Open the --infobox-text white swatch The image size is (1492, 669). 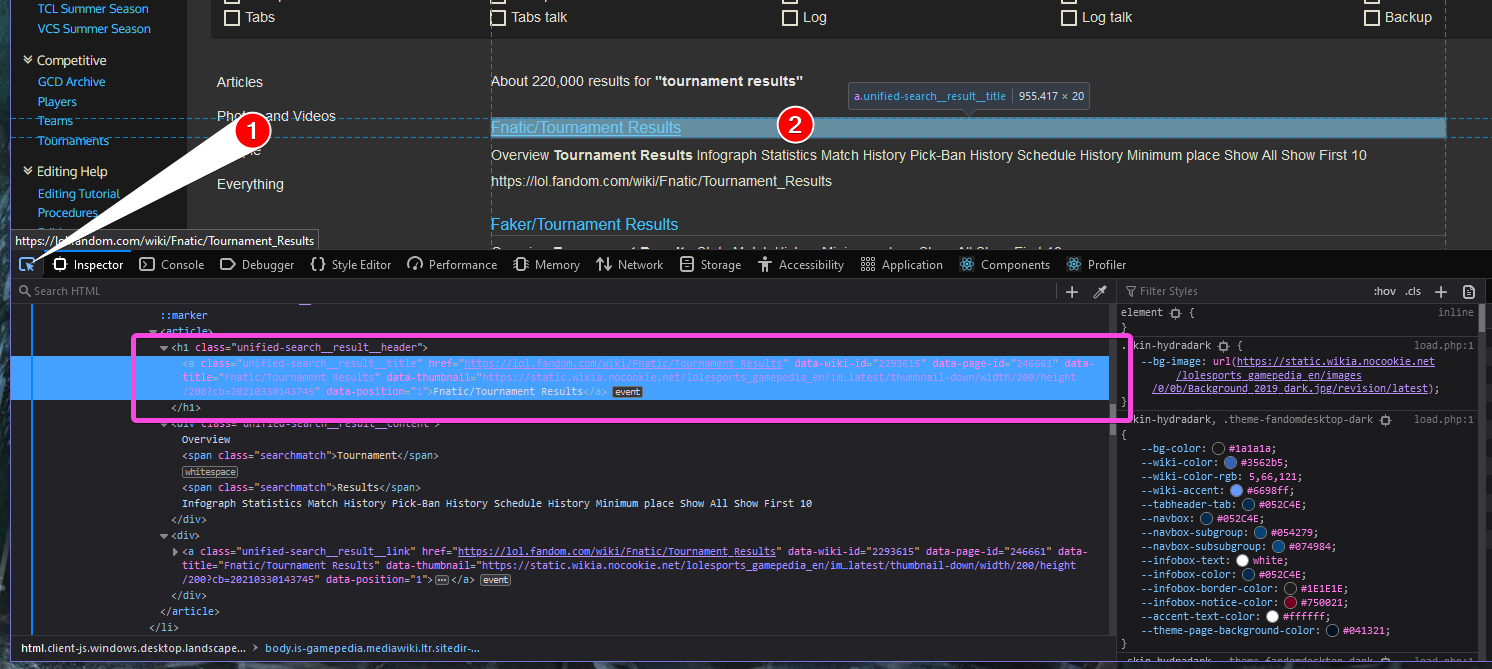1242,561
